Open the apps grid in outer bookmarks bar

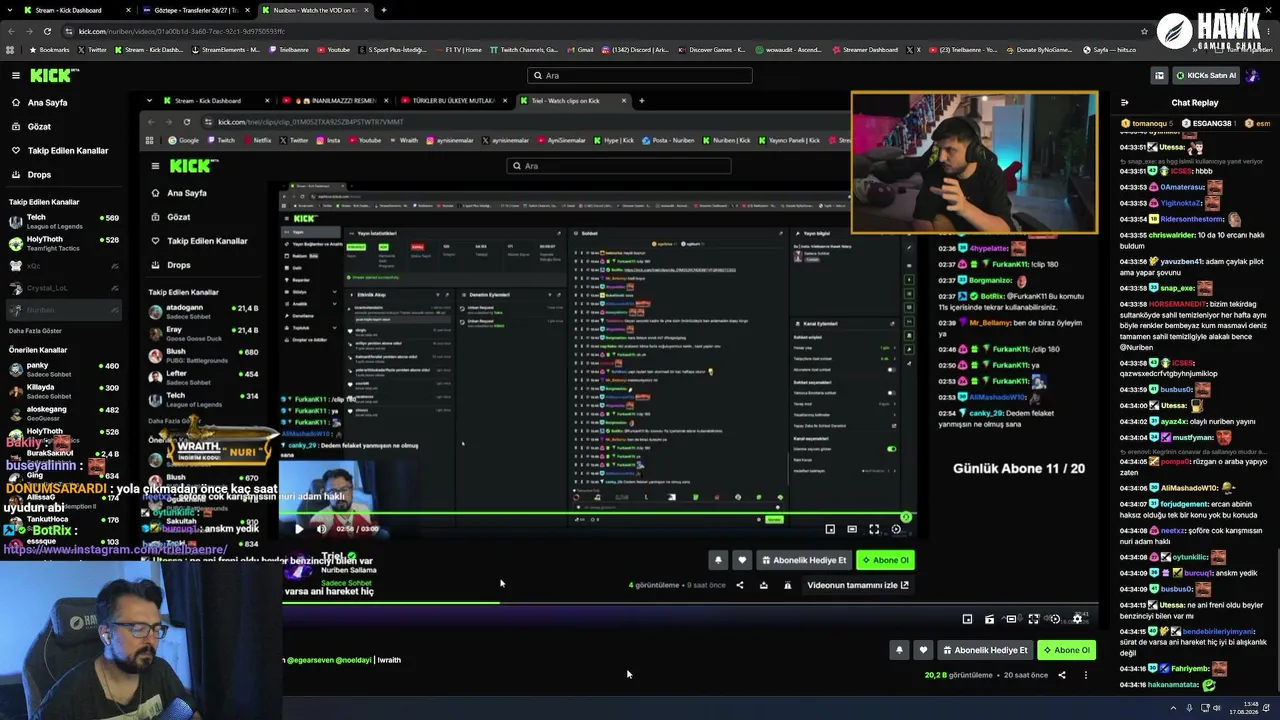10,49
